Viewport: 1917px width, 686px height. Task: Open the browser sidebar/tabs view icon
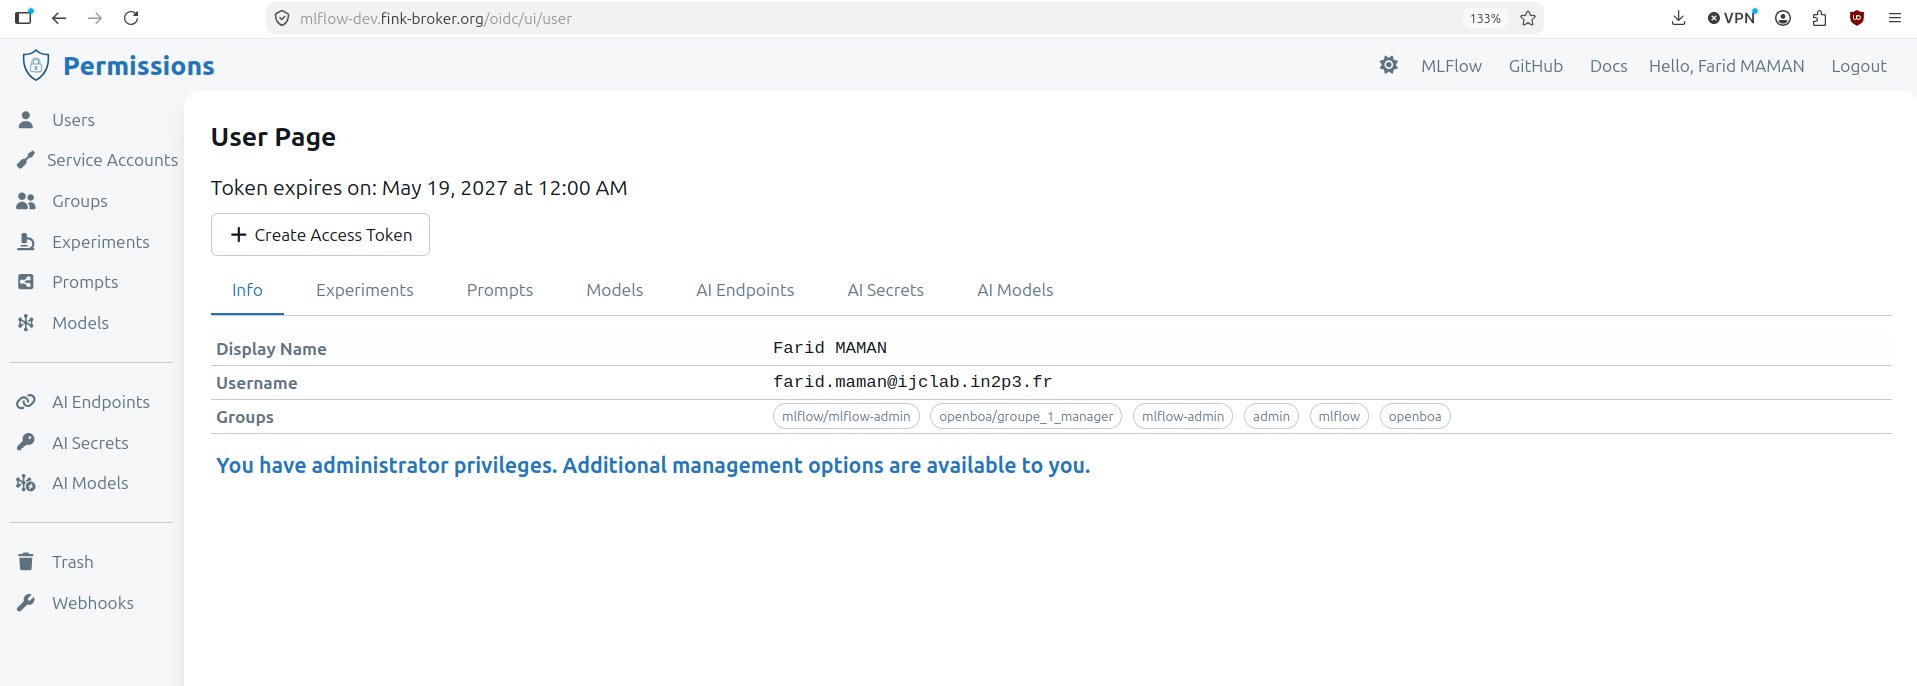(24, 17)
